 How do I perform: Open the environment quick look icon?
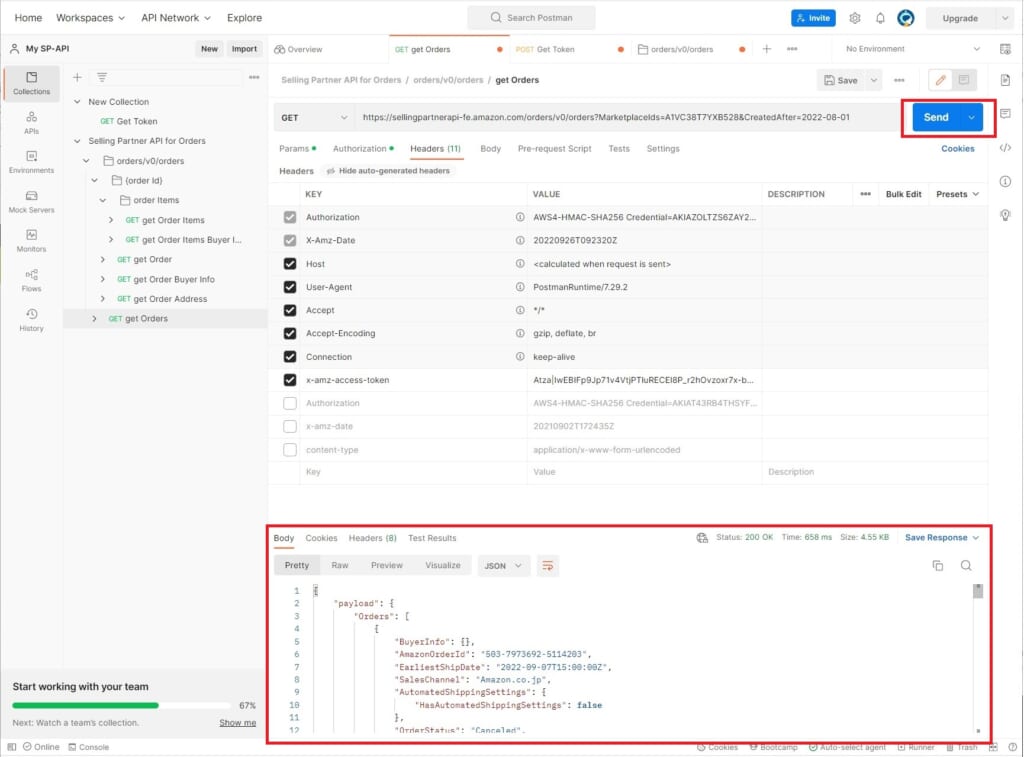[1006, 49]
